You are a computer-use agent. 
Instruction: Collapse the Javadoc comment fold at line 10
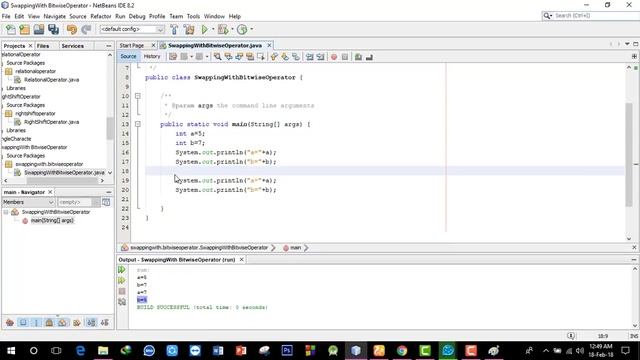pos(138,96)
